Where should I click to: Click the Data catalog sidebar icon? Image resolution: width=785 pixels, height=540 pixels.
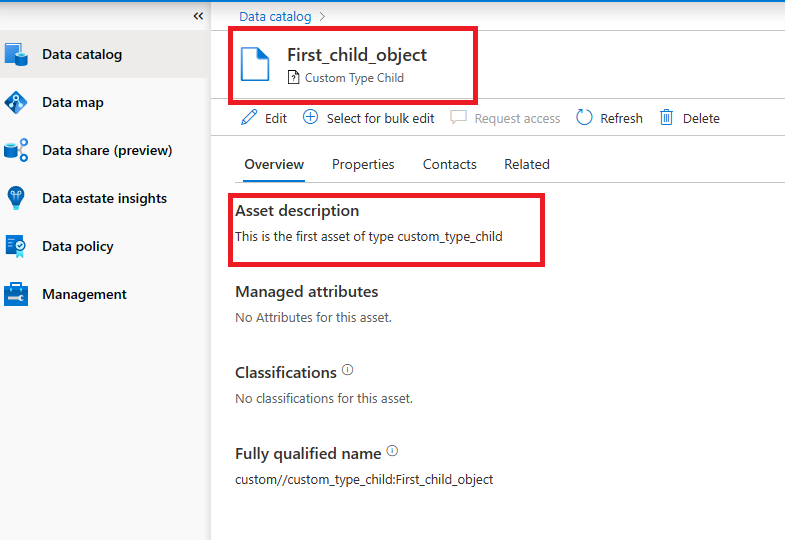[16, 54]
